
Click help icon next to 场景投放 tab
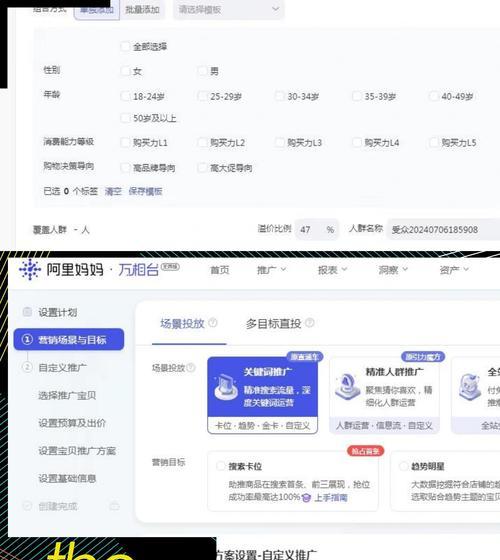(213, 322)
